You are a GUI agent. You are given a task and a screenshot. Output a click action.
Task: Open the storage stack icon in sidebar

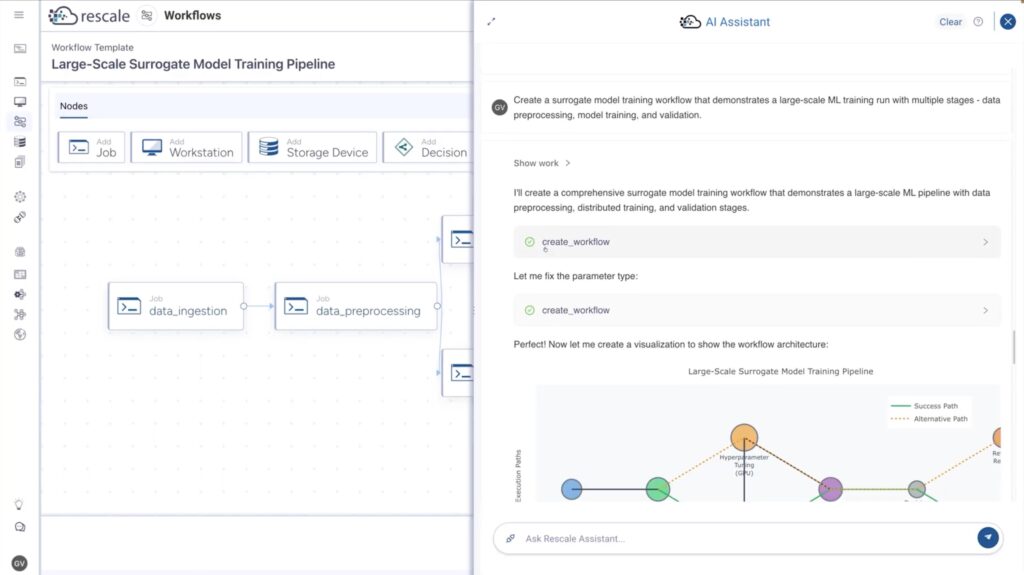pos(20,142)
